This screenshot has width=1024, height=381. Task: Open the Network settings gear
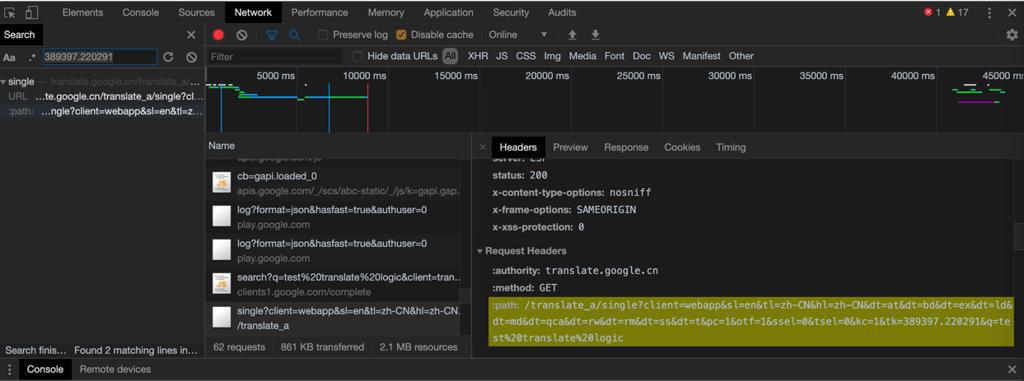click(x=1012, y=35)
